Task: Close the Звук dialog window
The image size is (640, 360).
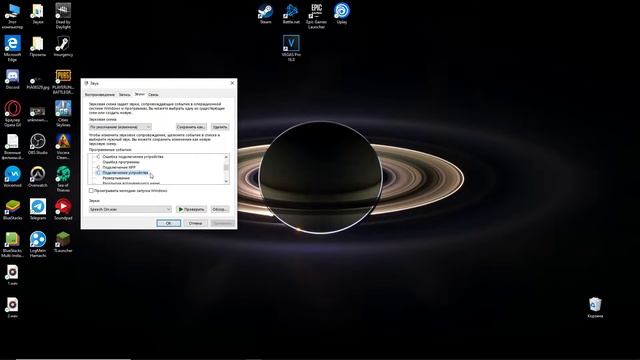Action: coord(232,83)
